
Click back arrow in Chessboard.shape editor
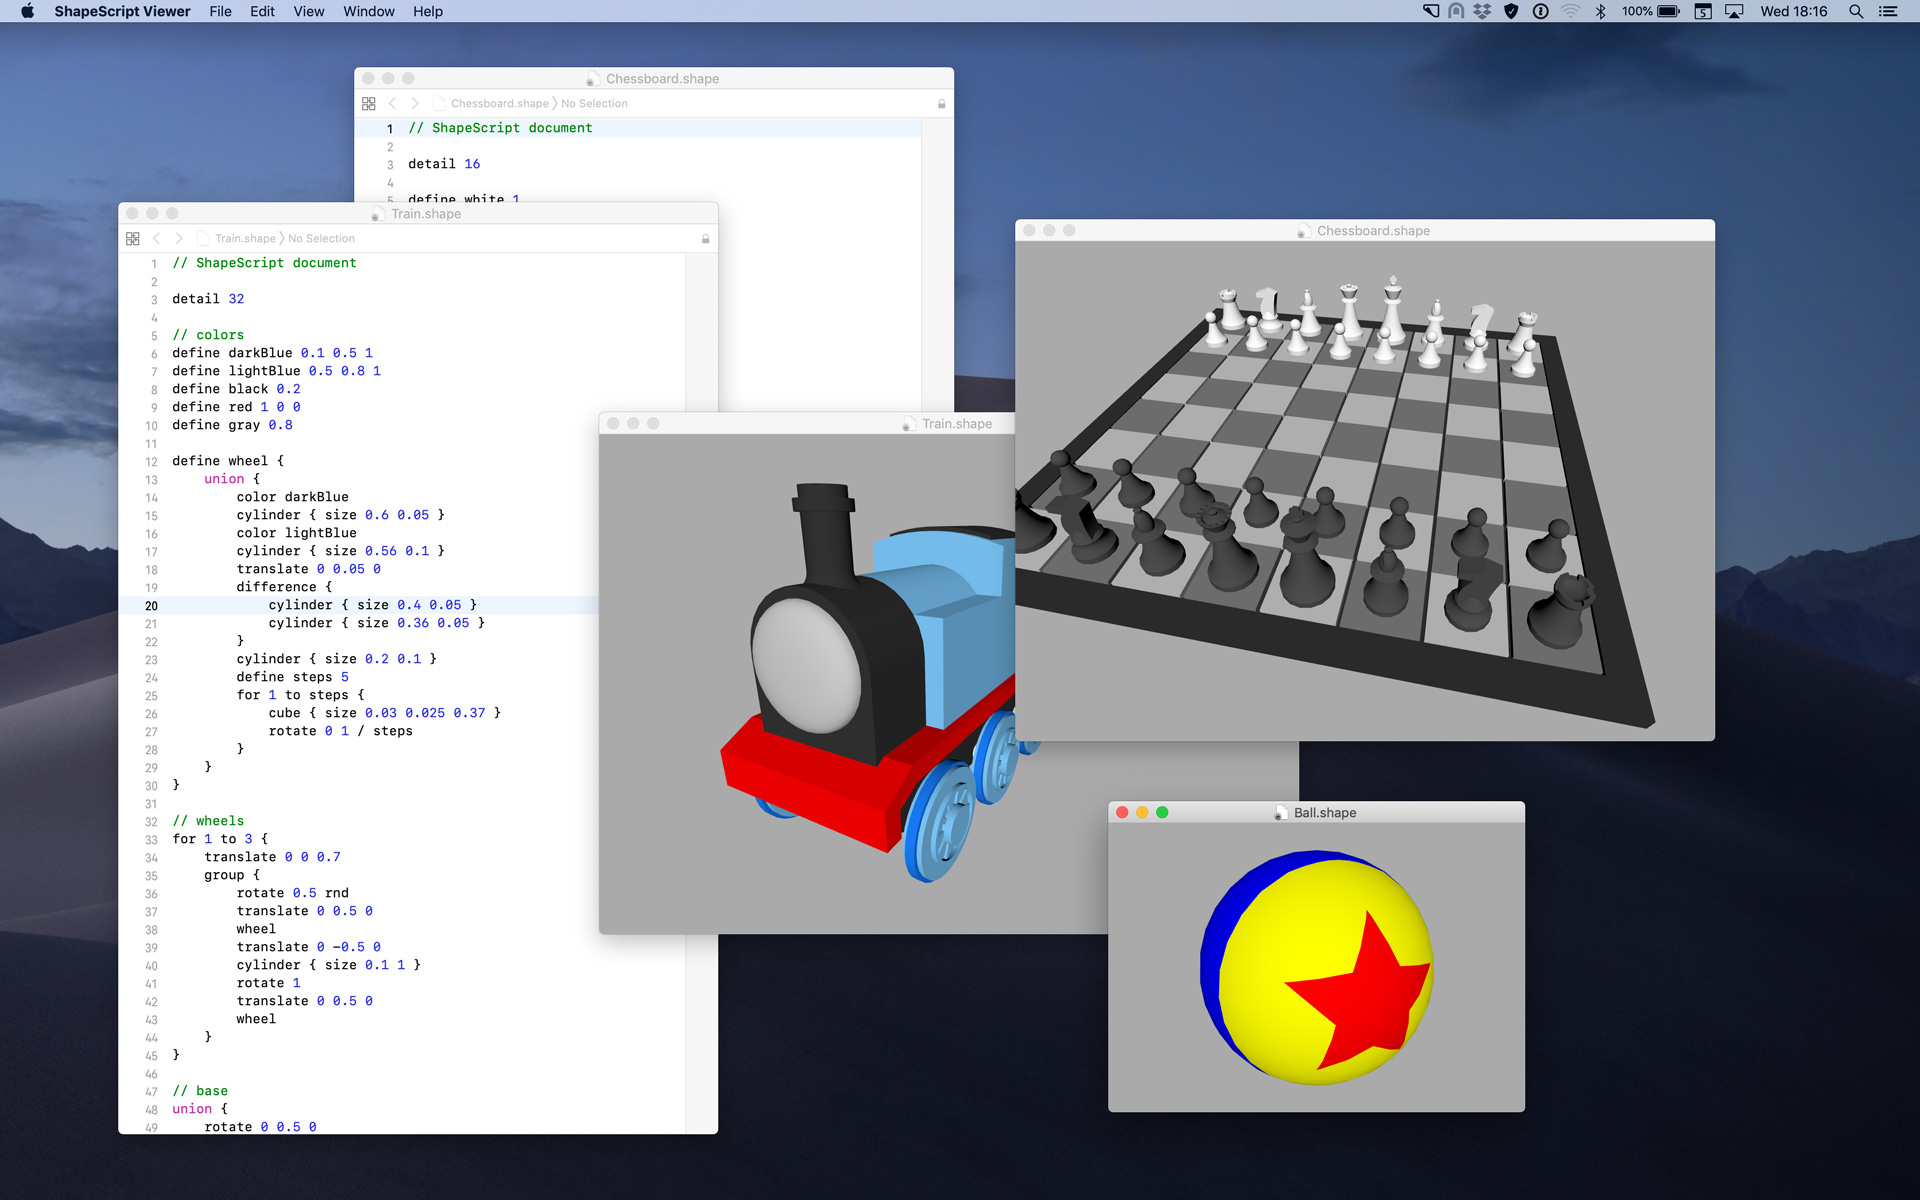coord(393,104)
